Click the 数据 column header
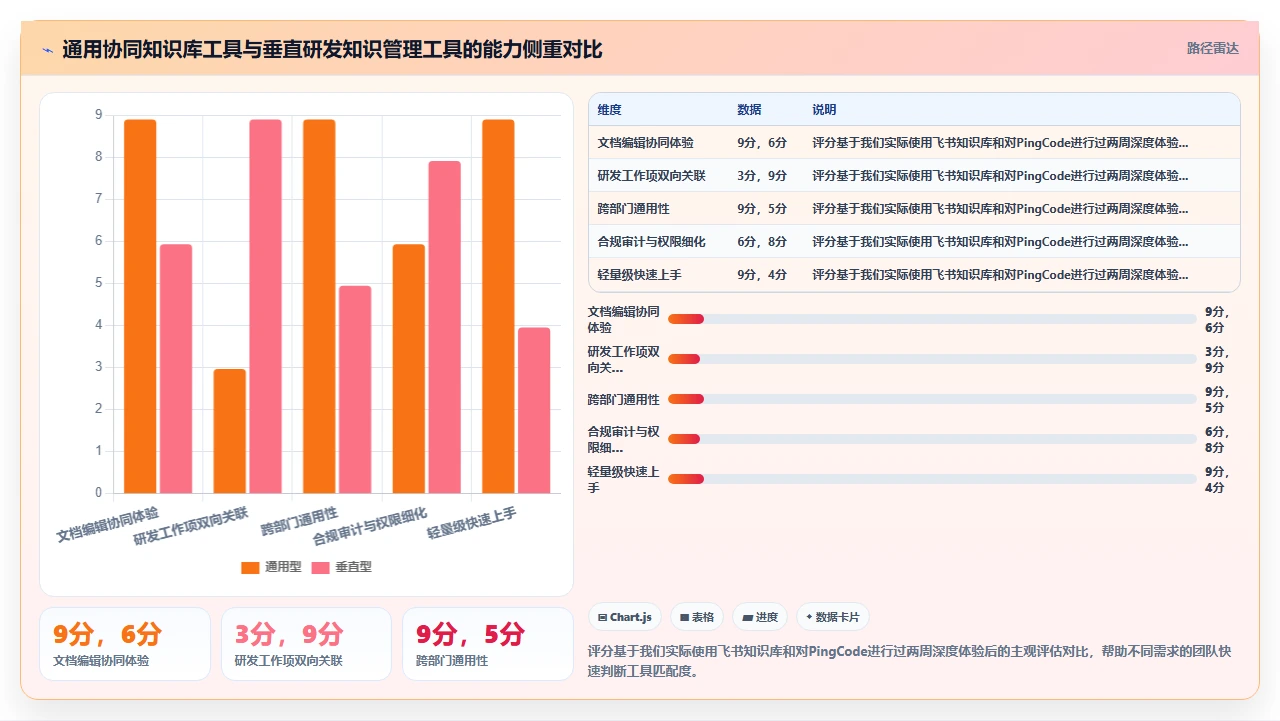This screenshot has width=1280, height=721. (x=749, y=110)
